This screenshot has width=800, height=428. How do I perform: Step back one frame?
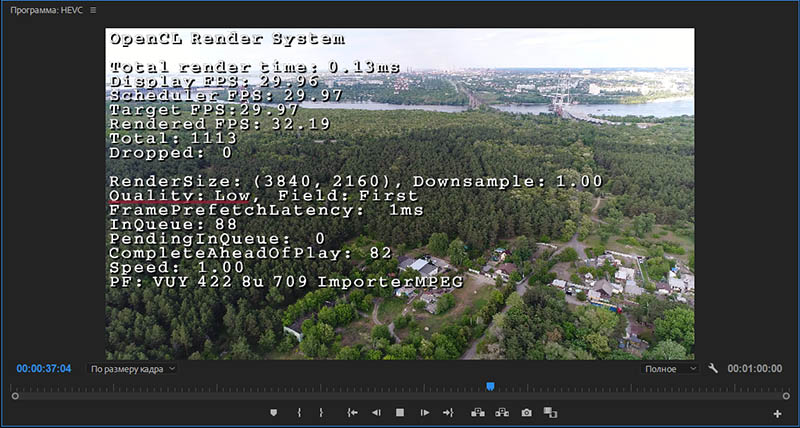[376, 413]
